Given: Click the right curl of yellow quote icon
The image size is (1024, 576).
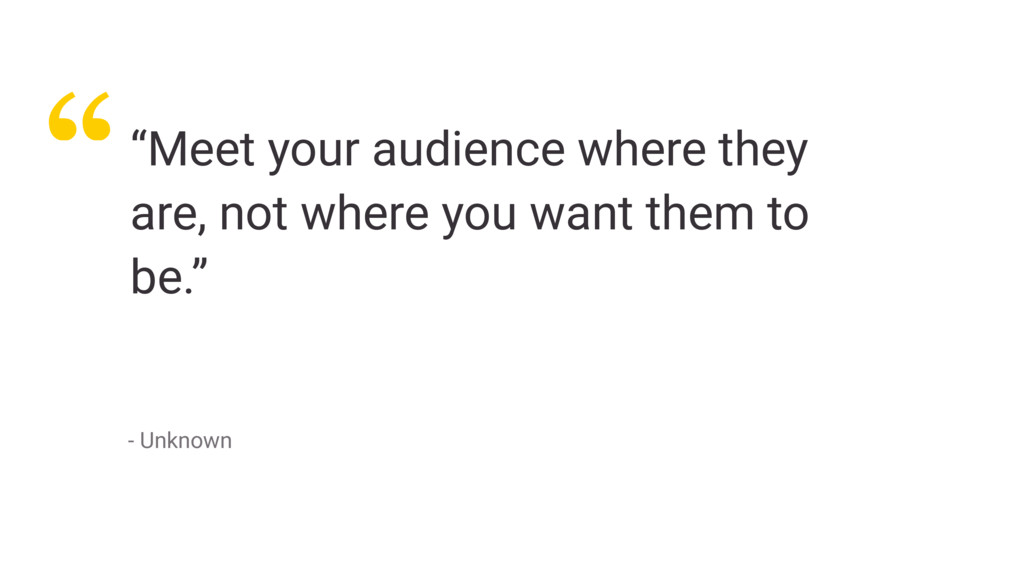Looking at the screenshot, I should [96, 116].
